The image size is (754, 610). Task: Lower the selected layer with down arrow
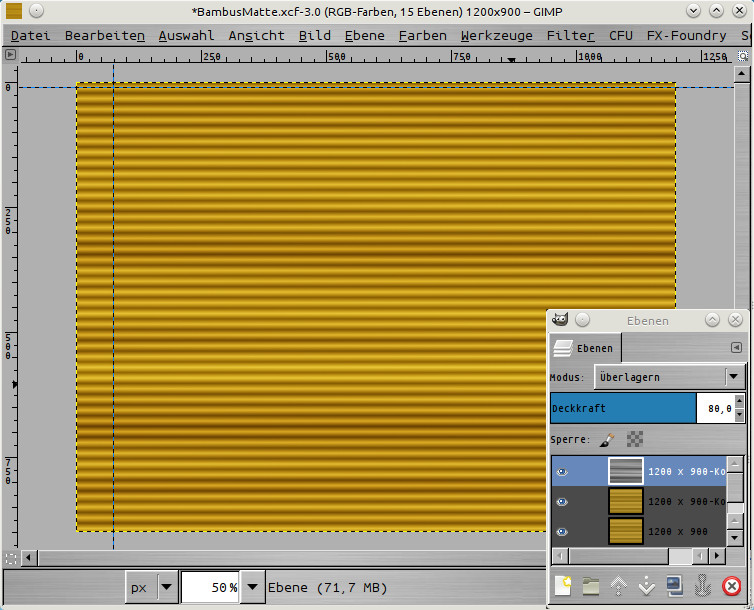pos(647,586)
